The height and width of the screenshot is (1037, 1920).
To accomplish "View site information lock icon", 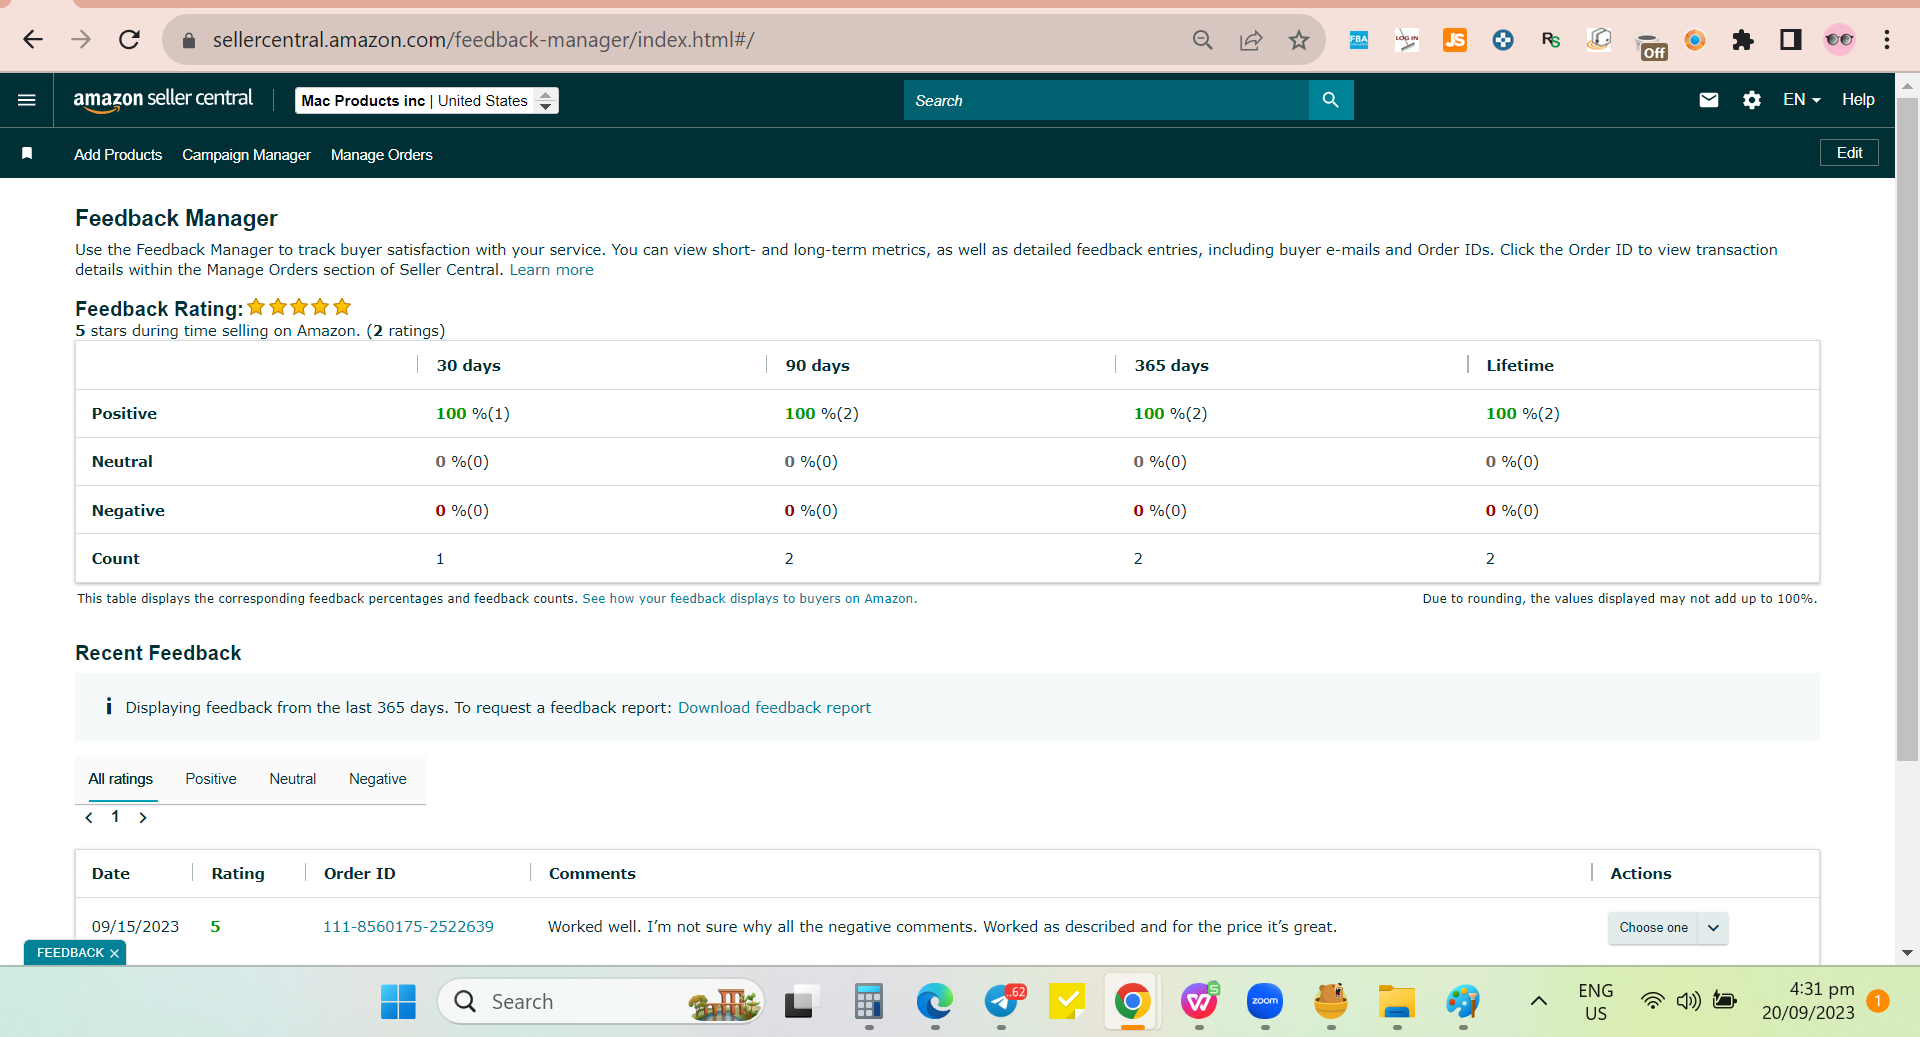I will coord(188,40).
